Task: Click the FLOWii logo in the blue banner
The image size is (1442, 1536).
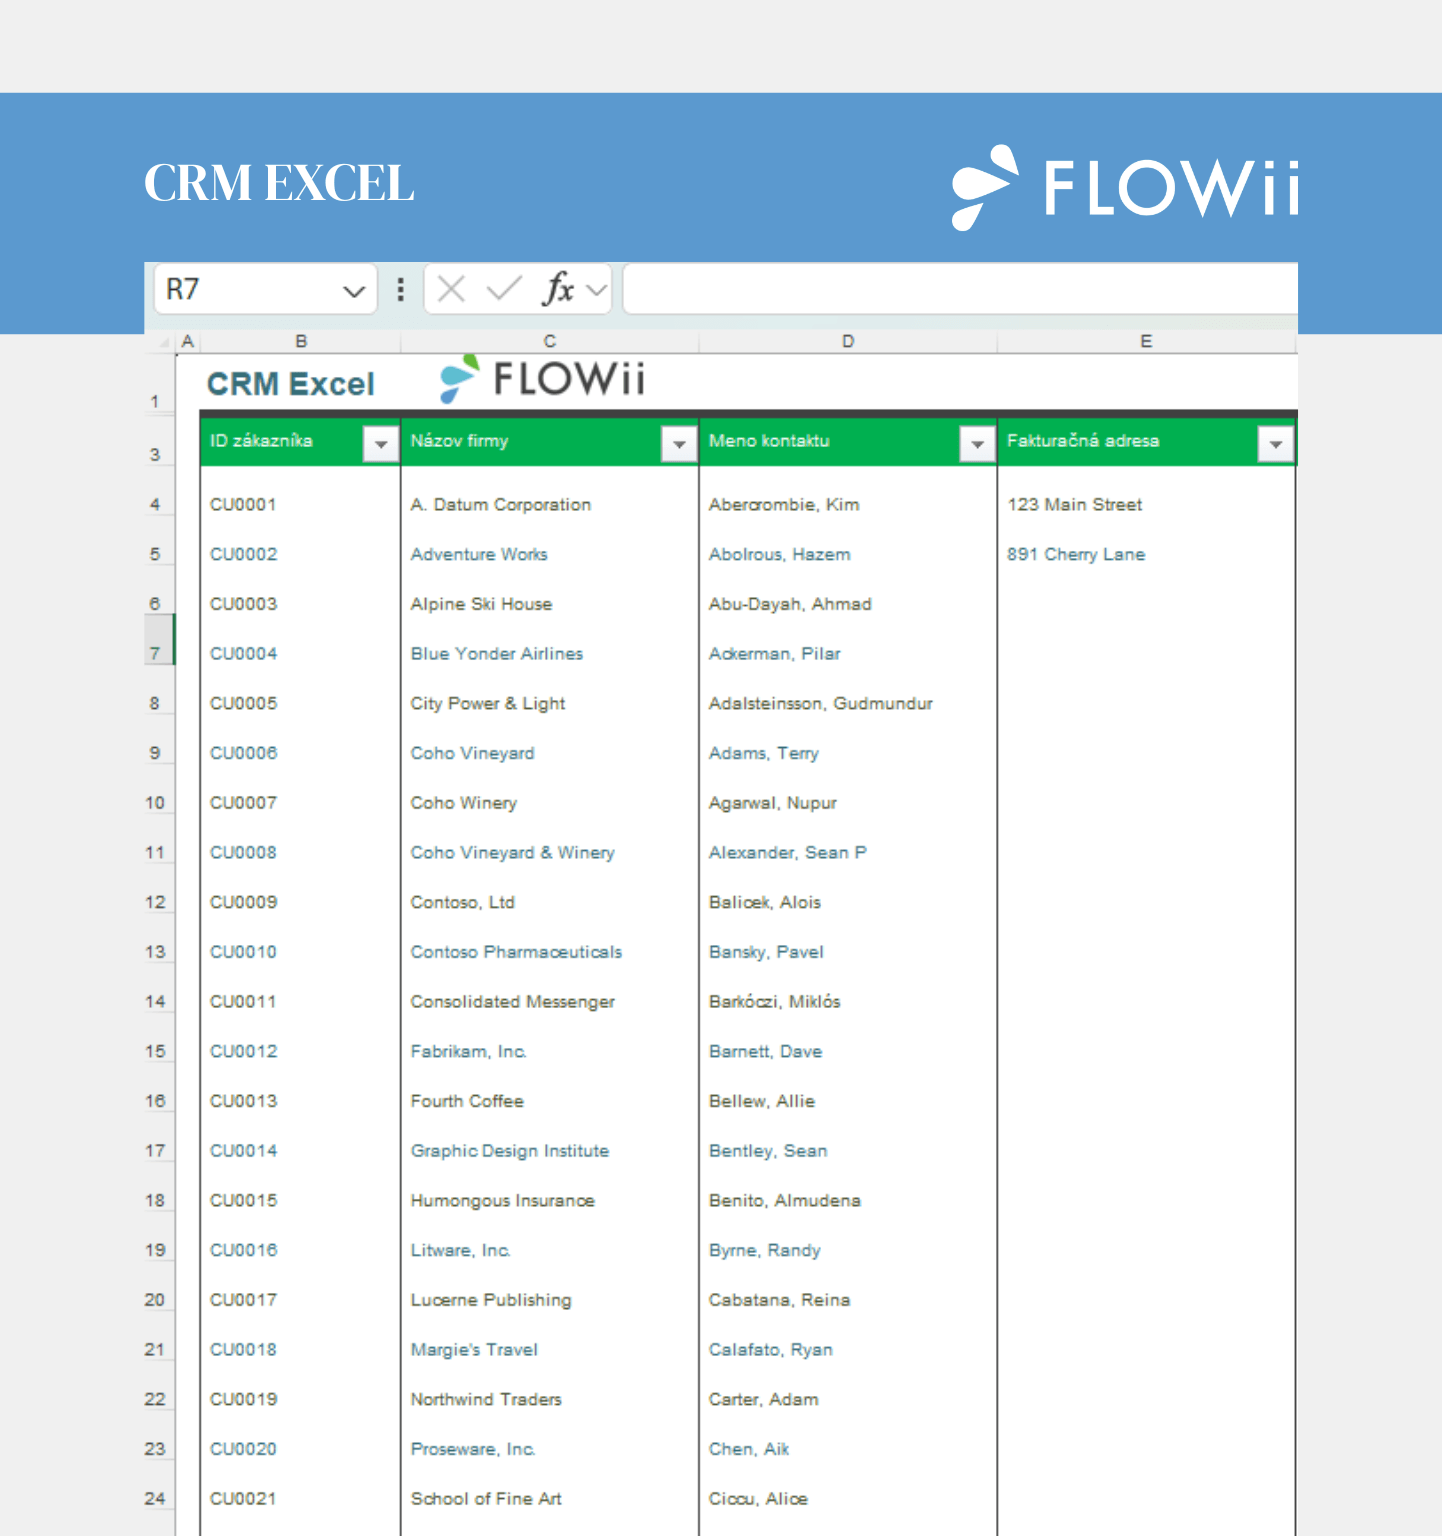Action: tap(1125, 187)
